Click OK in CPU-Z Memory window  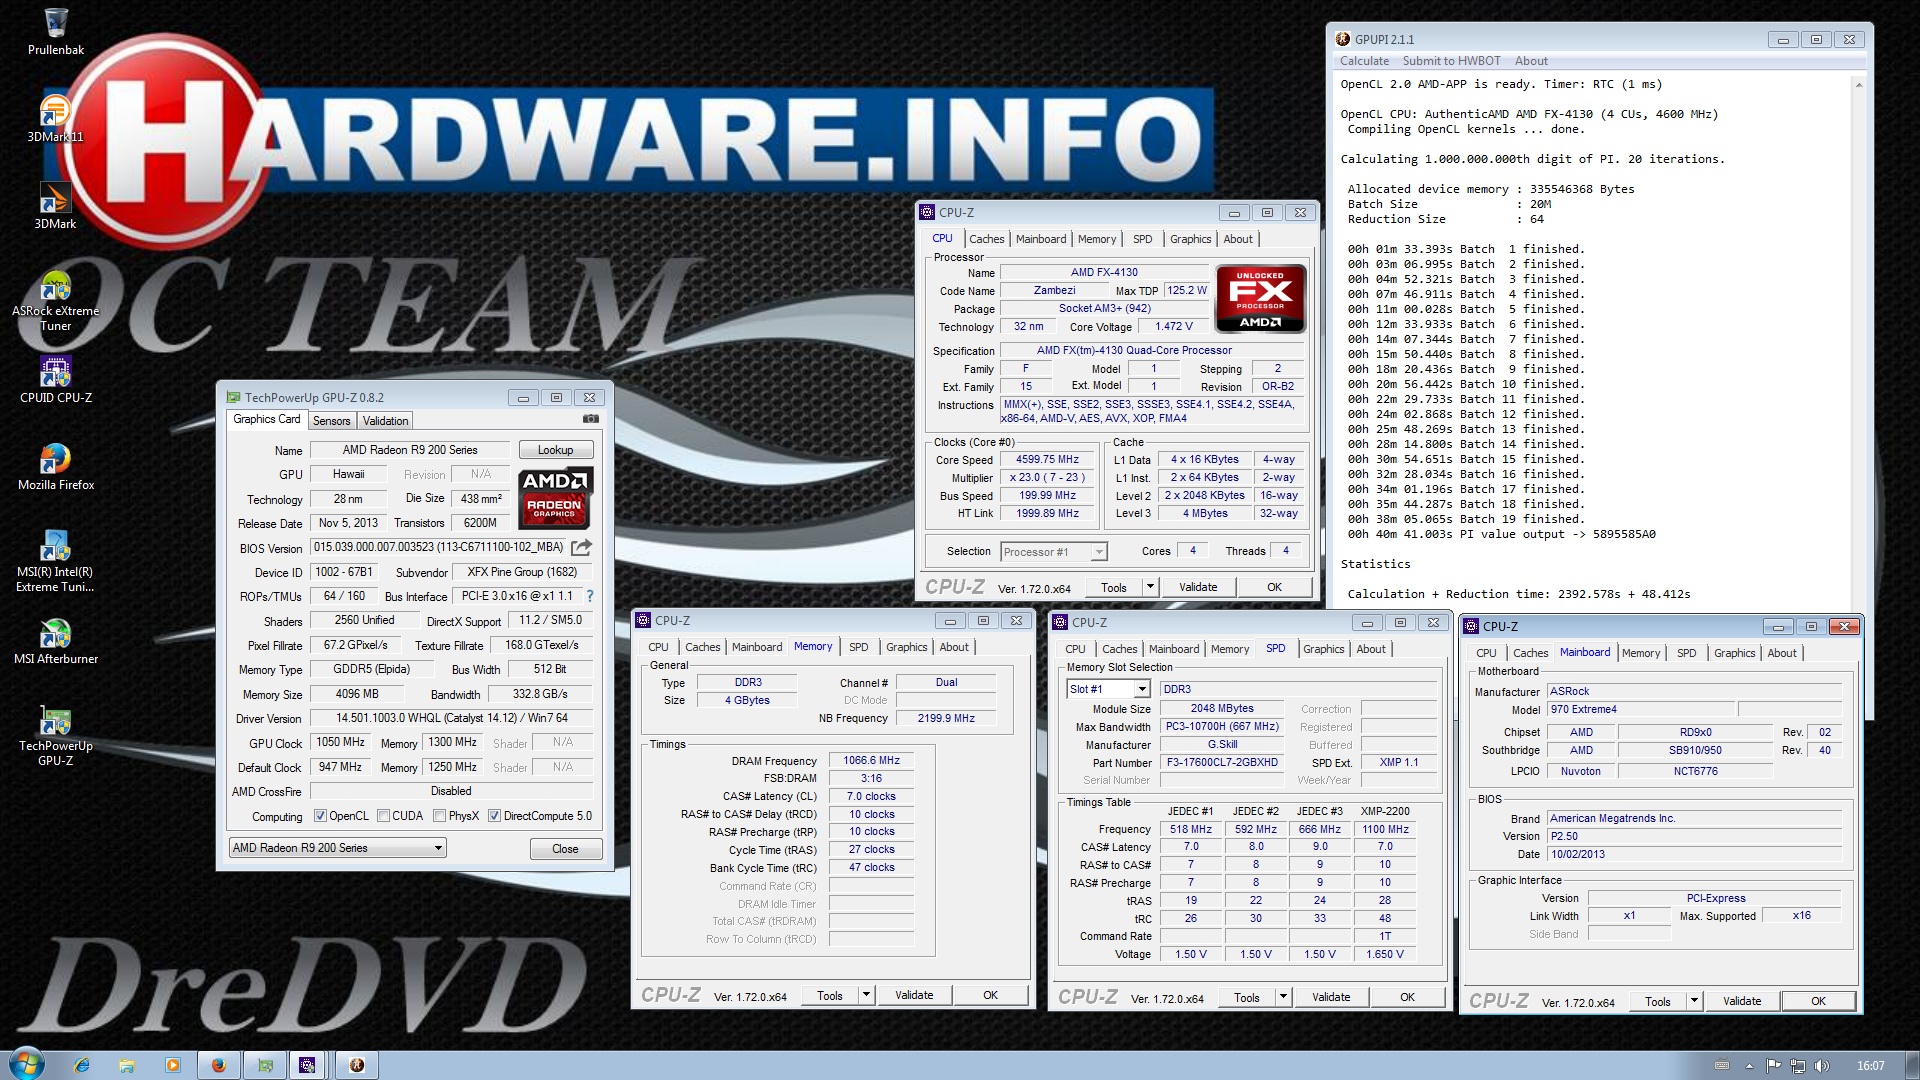coord(990,995)
